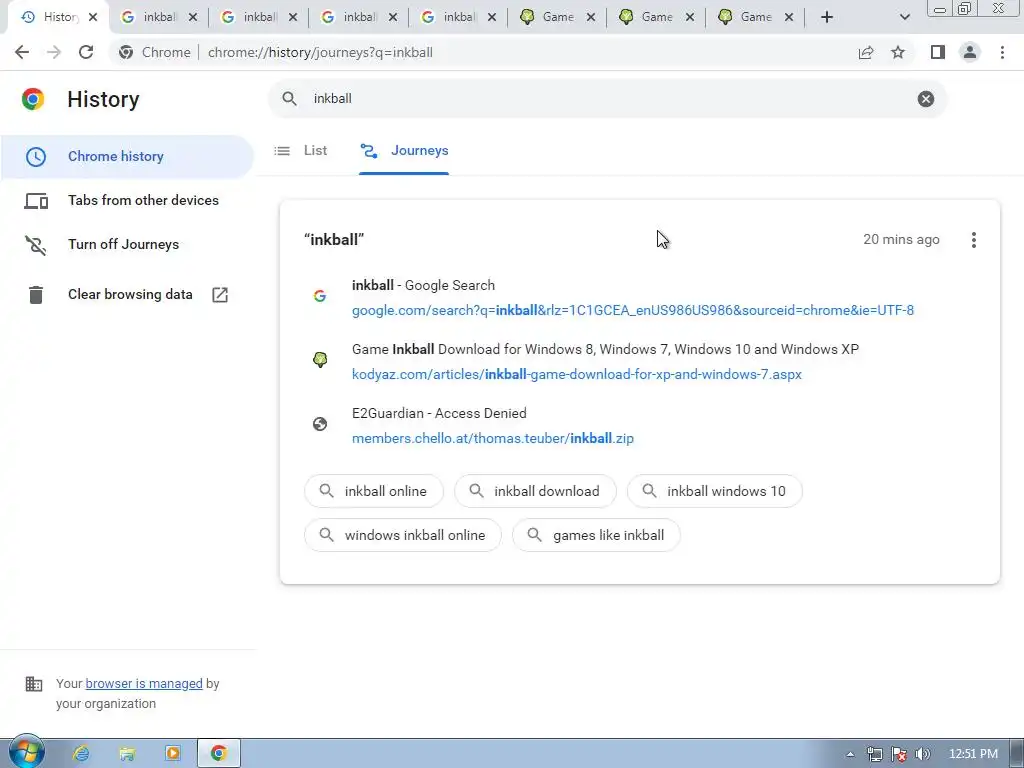Click the volume speaker tray icon
The image size is (1024, 768).
tap(922, 754)
